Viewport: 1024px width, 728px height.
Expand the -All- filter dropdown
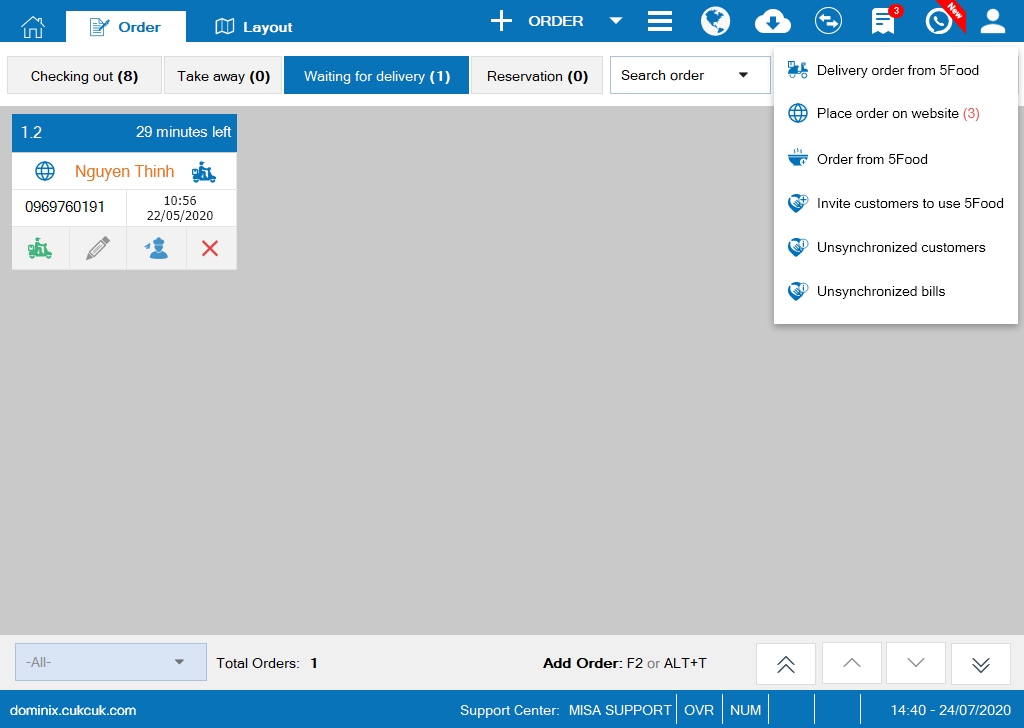coord(111,662)
